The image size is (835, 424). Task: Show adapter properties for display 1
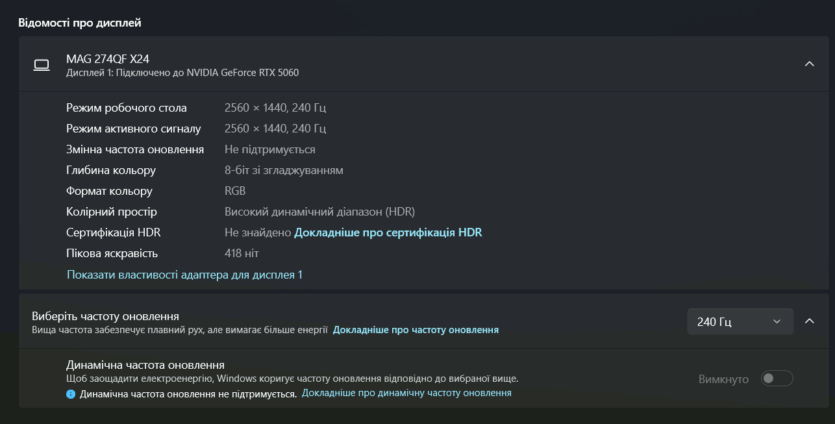coord(184,274)
